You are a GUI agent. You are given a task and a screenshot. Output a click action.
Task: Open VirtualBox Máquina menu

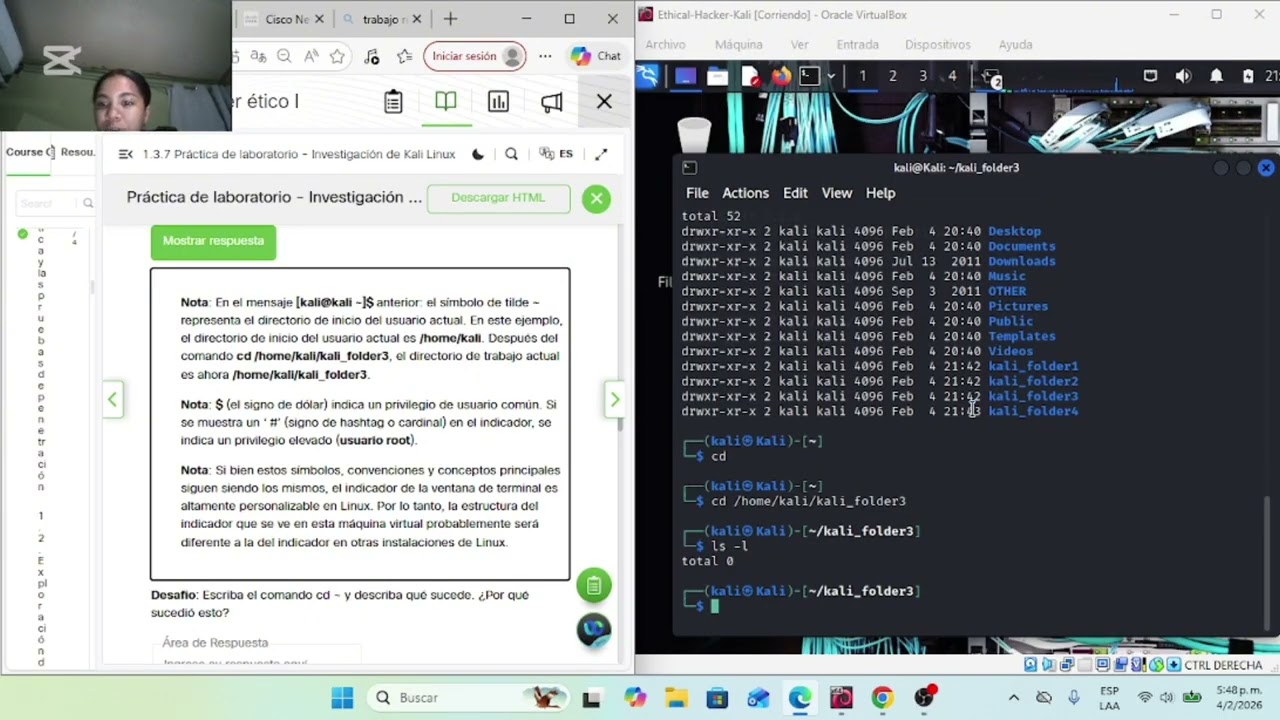point(738,44)
